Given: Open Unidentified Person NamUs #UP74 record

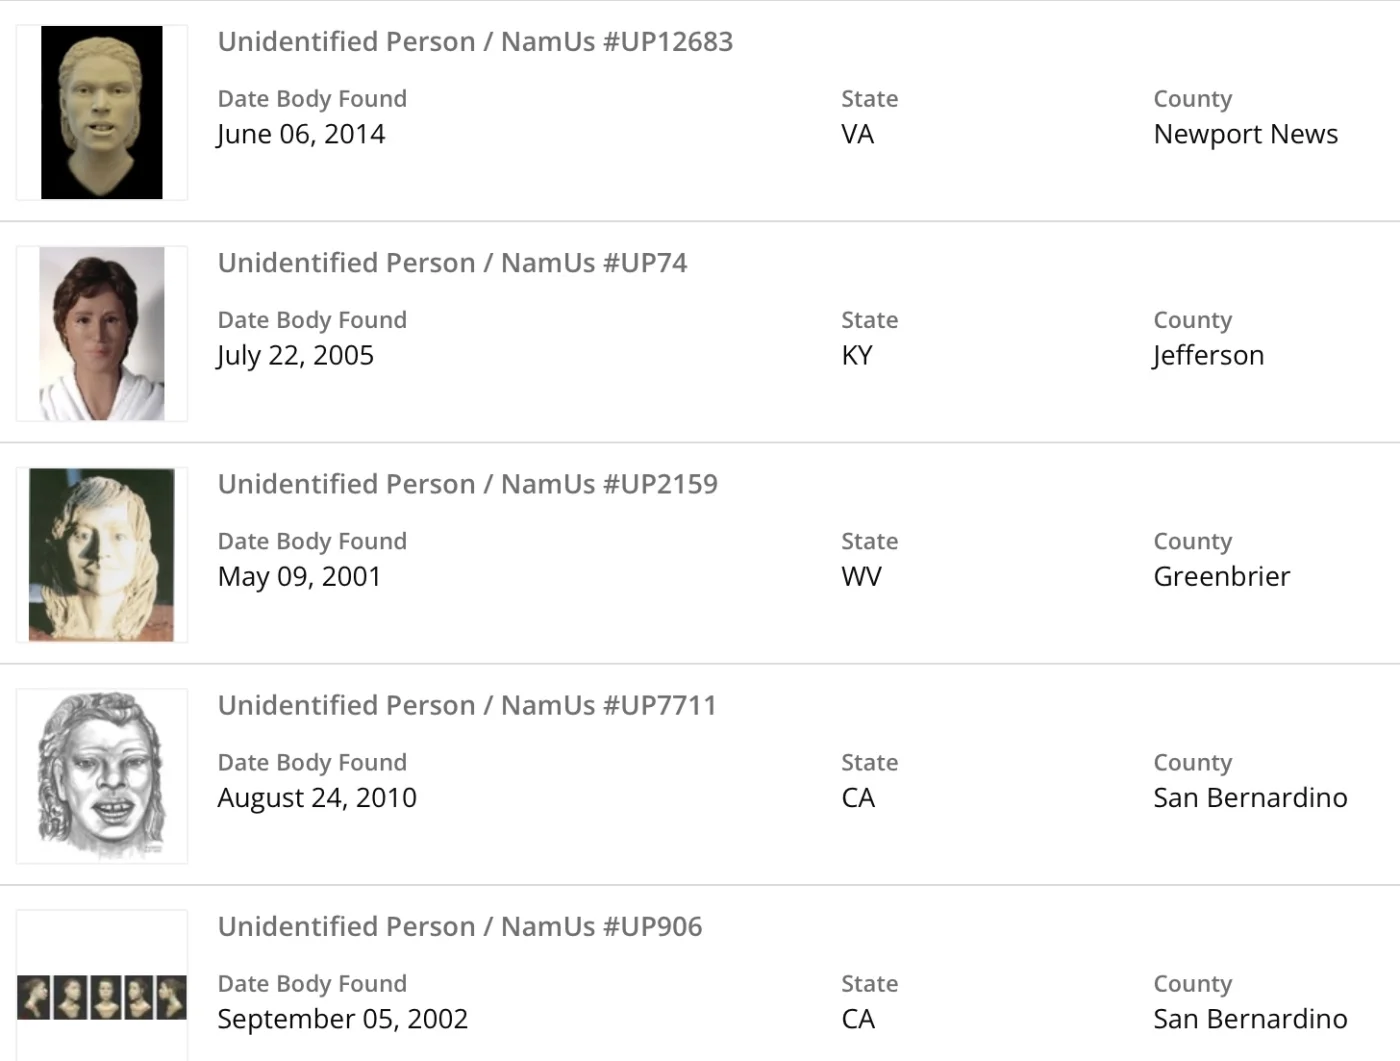Looking at the screenshot, I should click(452, 263).
